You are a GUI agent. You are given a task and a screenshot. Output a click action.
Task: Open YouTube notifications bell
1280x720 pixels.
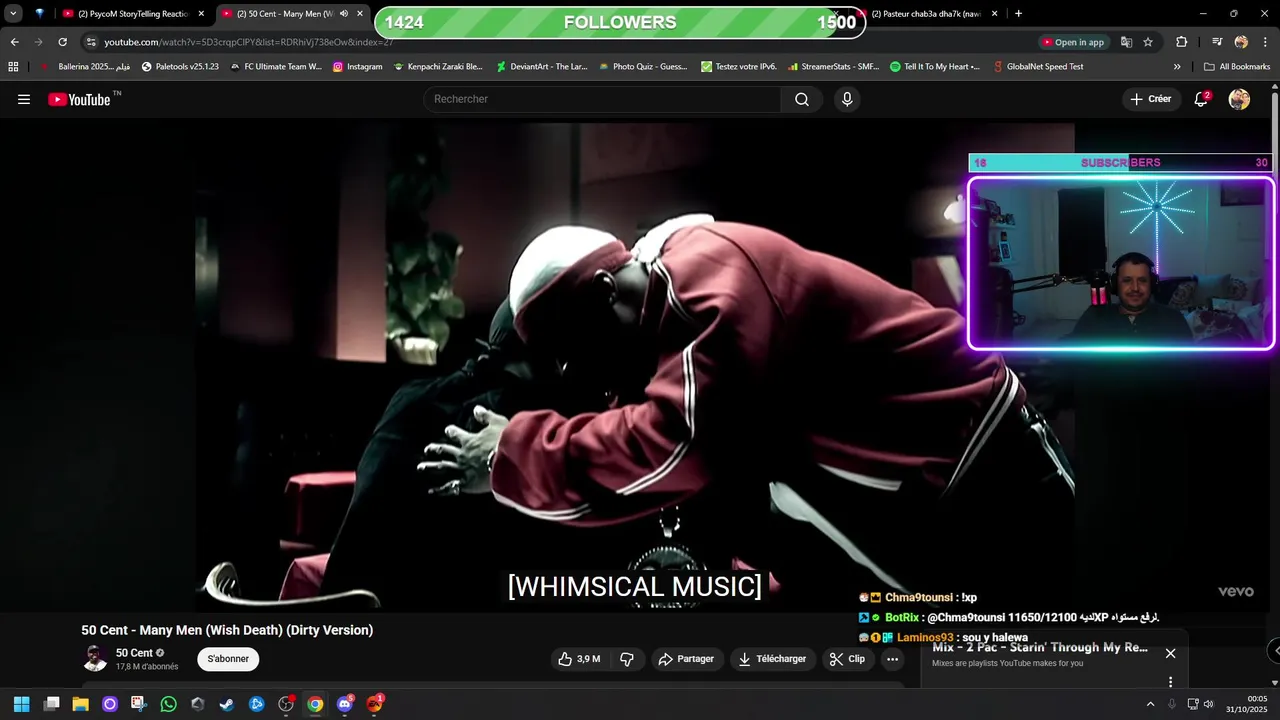[x=1201, y=99]
